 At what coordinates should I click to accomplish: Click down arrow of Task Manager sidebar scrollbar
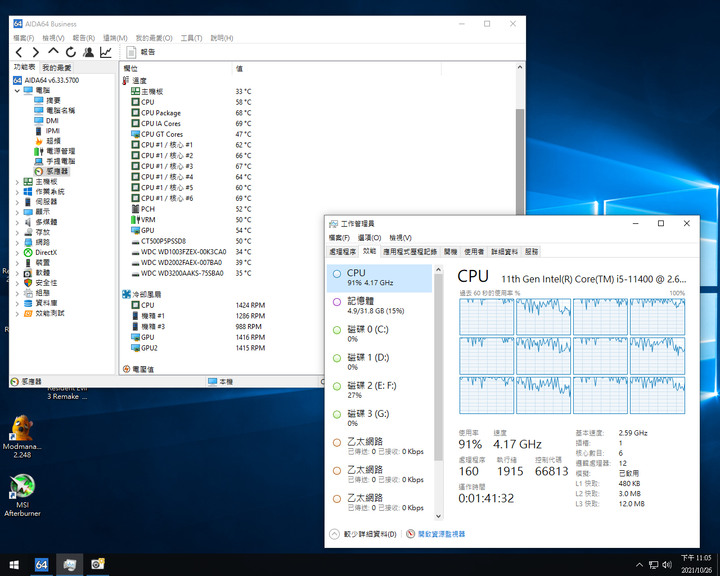coord(438,516)
